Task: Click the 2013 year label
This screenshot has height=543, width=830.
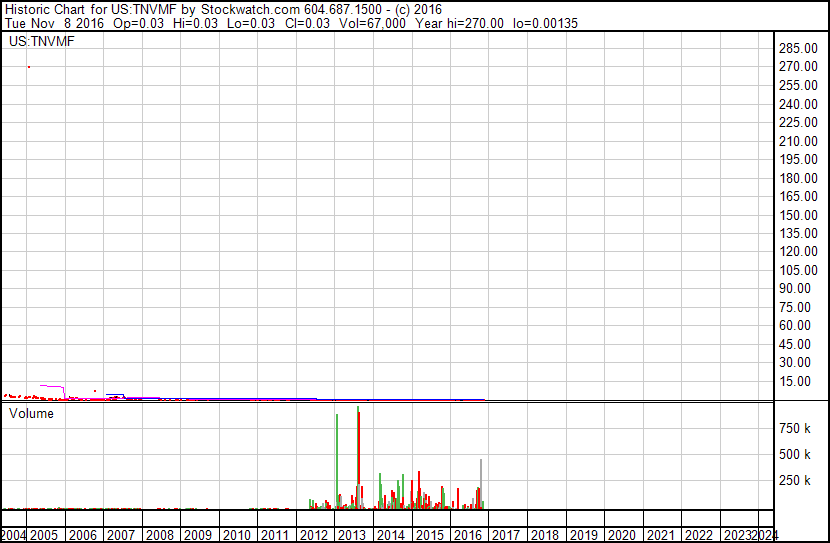Action: point(352,535)
